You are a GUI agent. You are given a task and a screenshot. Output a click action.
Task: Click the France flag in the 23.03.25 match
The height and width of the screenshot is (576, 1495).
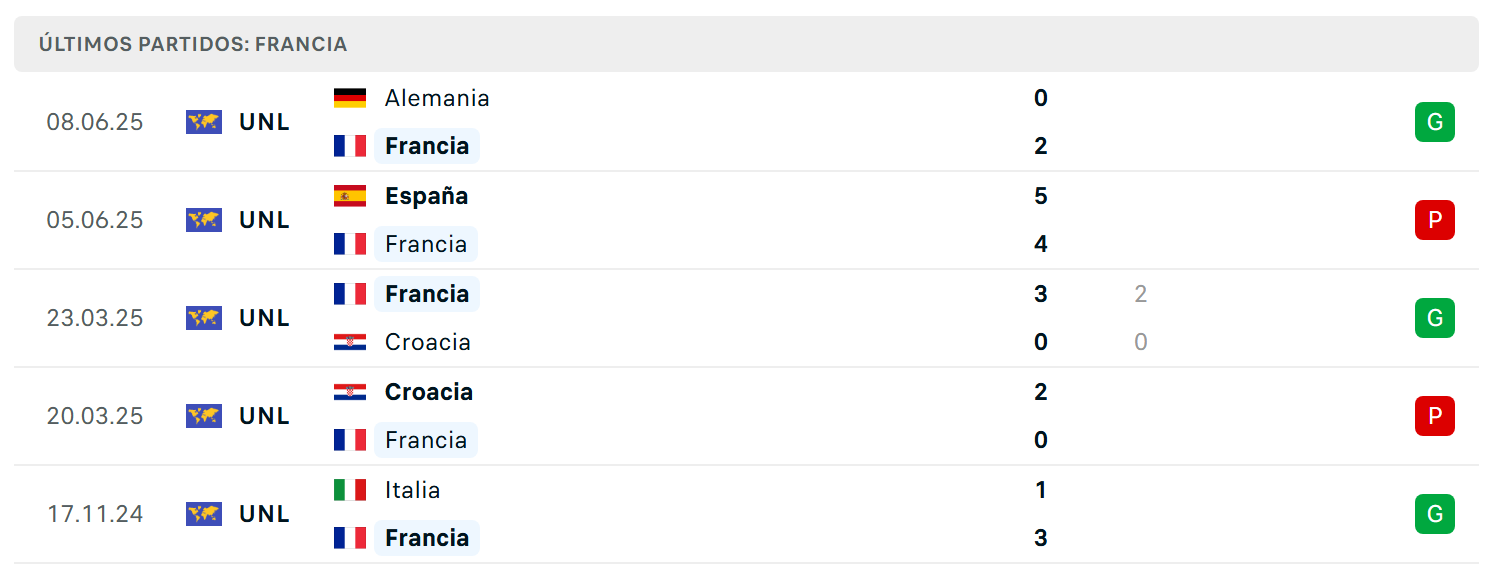click(x=350, y=294)
